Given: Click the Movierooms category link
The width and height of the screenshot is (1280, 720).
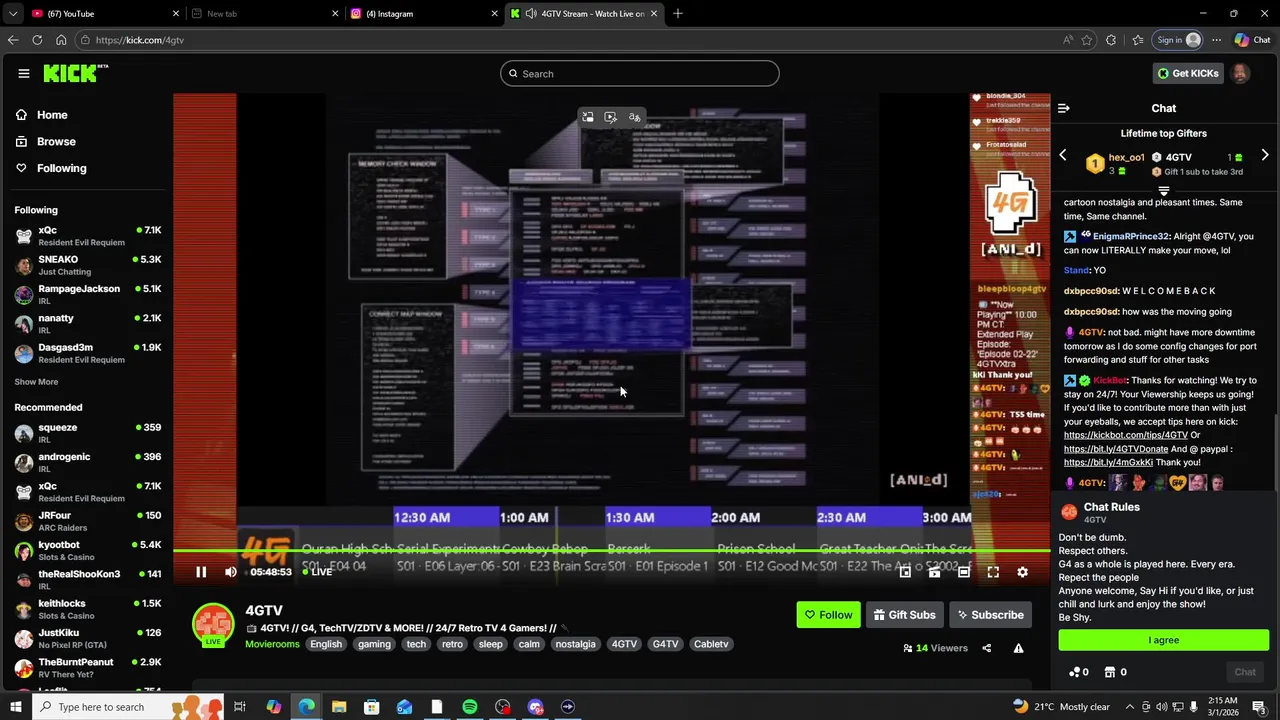Looking at the screenshot, I should pyautogui.click(x=272, y=644).
